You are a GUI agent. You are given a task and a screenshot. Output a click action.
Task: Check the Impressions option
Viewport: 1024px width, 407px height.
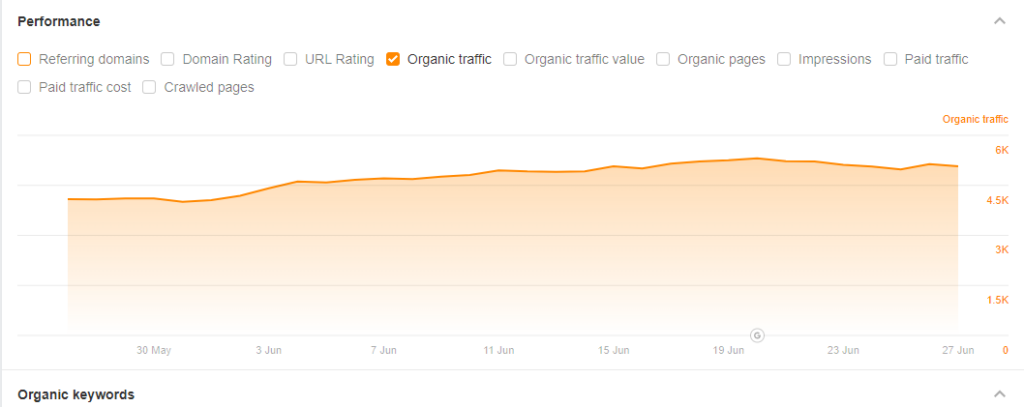[784, 59]
